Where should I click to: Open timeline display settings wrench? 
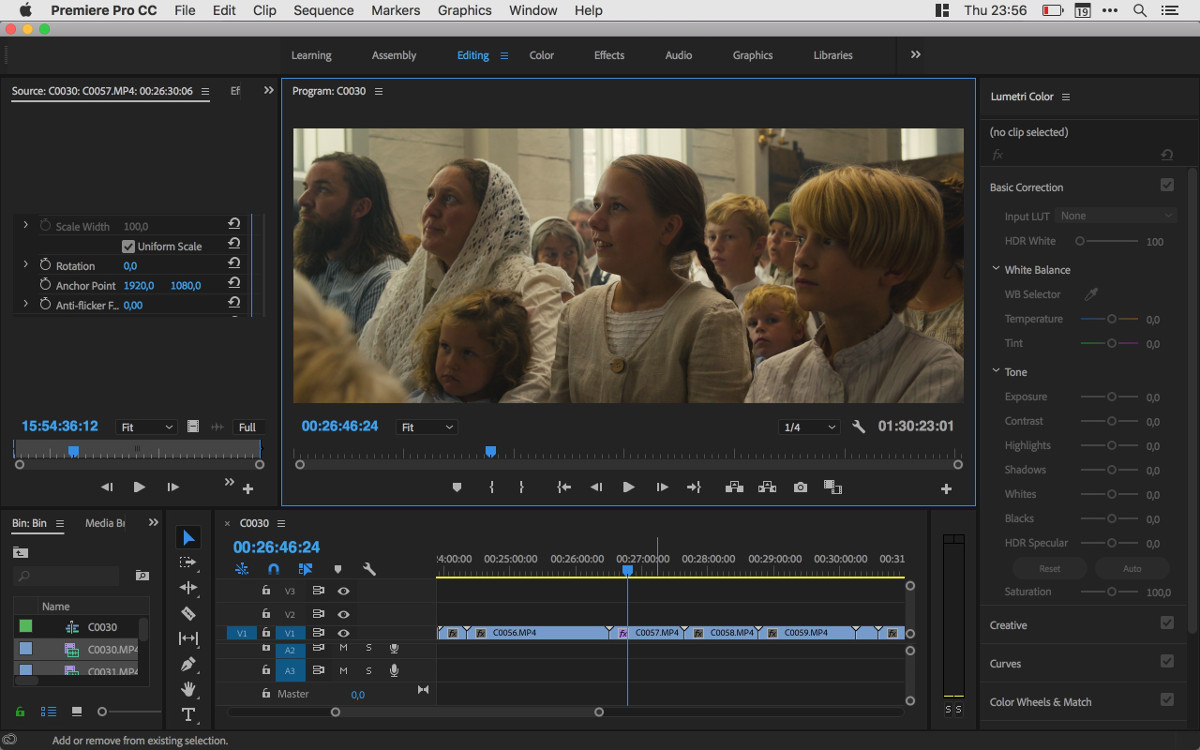coord(369,569)
